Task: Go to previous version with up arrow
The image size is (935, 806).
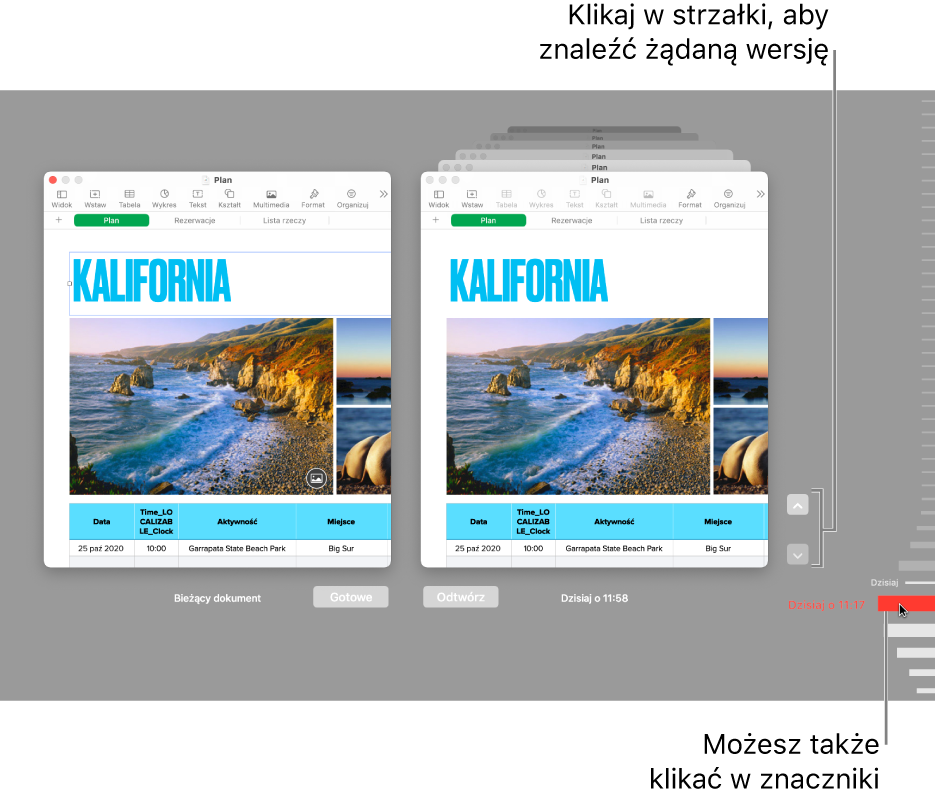Action: 797,505
